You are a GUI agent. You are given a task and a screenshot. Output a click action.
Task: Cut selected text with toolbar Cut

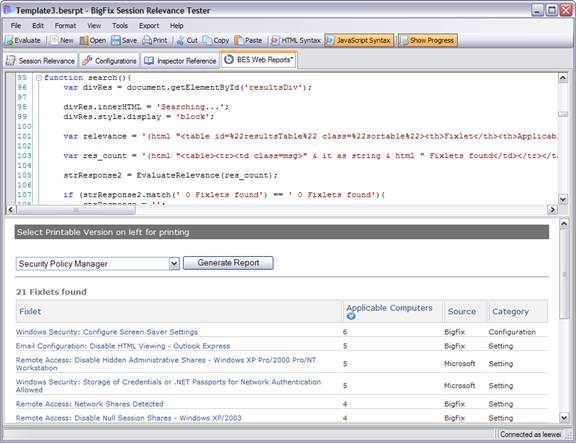click(187, 40)
